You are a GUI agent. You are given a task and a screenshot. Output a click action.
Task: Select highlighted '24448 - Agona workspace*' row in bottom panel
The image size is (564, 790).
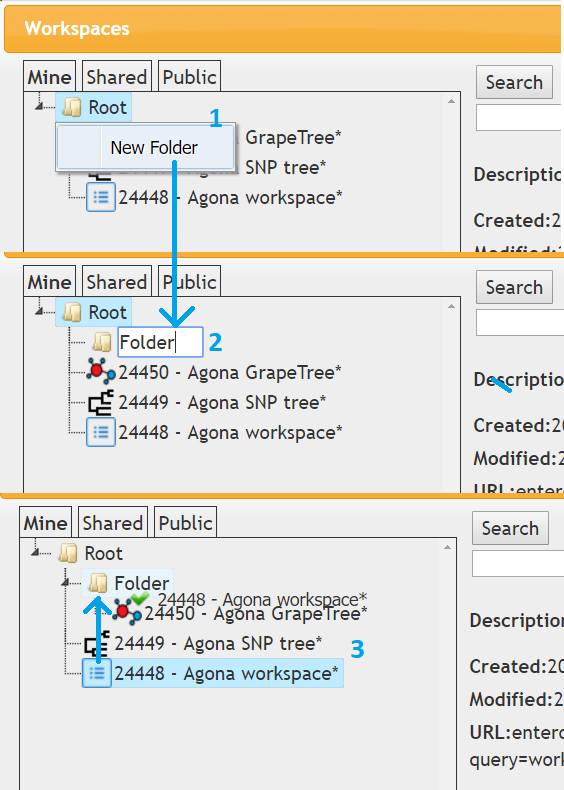pyautogui.click(x=213, y=673)
